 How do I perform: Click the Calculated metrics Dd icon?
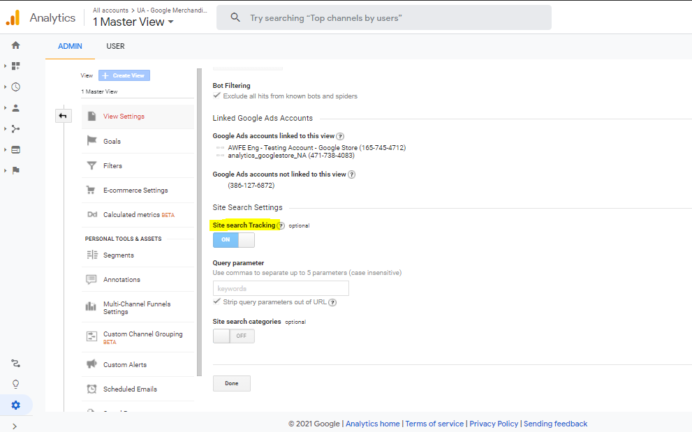pos(92,214)
